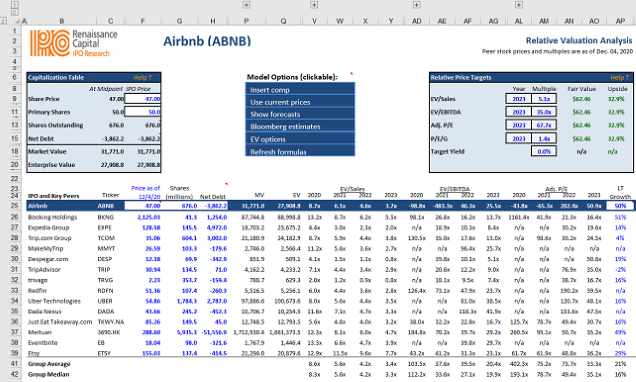Click the Insert comp model option
This screenshot has height=382, width=636.
coord(300,89)
